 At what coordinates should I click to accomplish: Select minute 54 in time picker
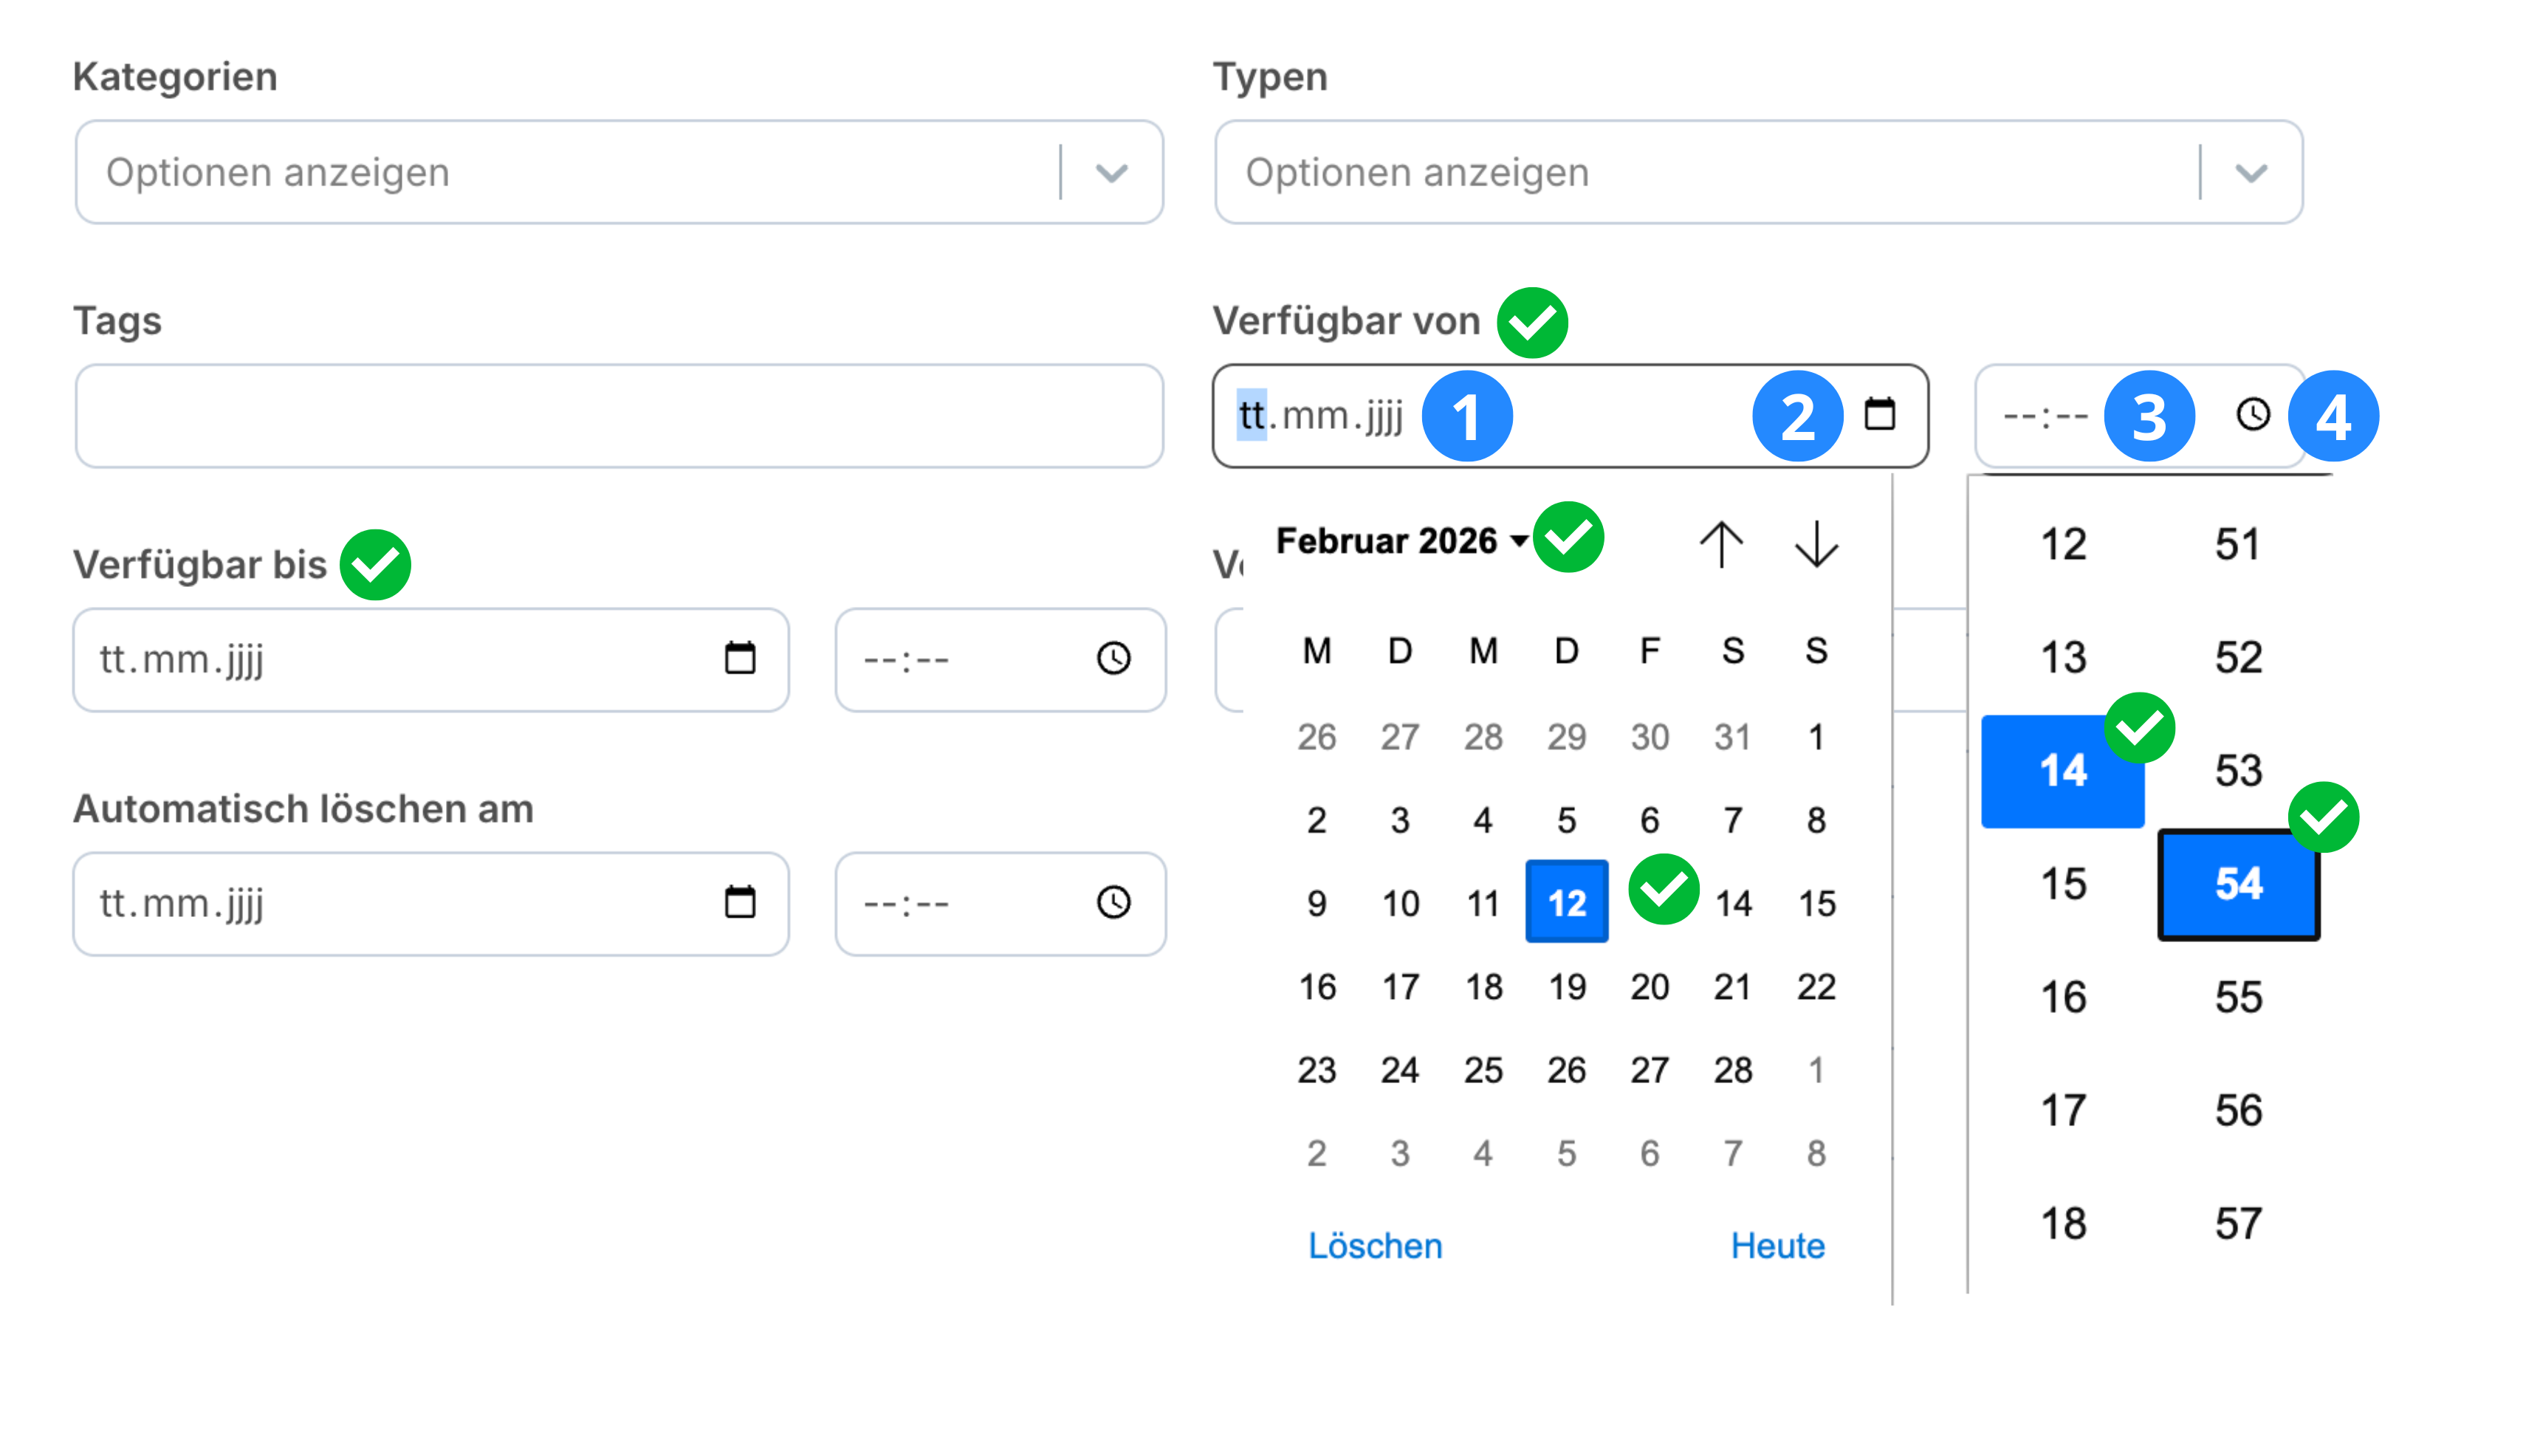point(2237,884)
